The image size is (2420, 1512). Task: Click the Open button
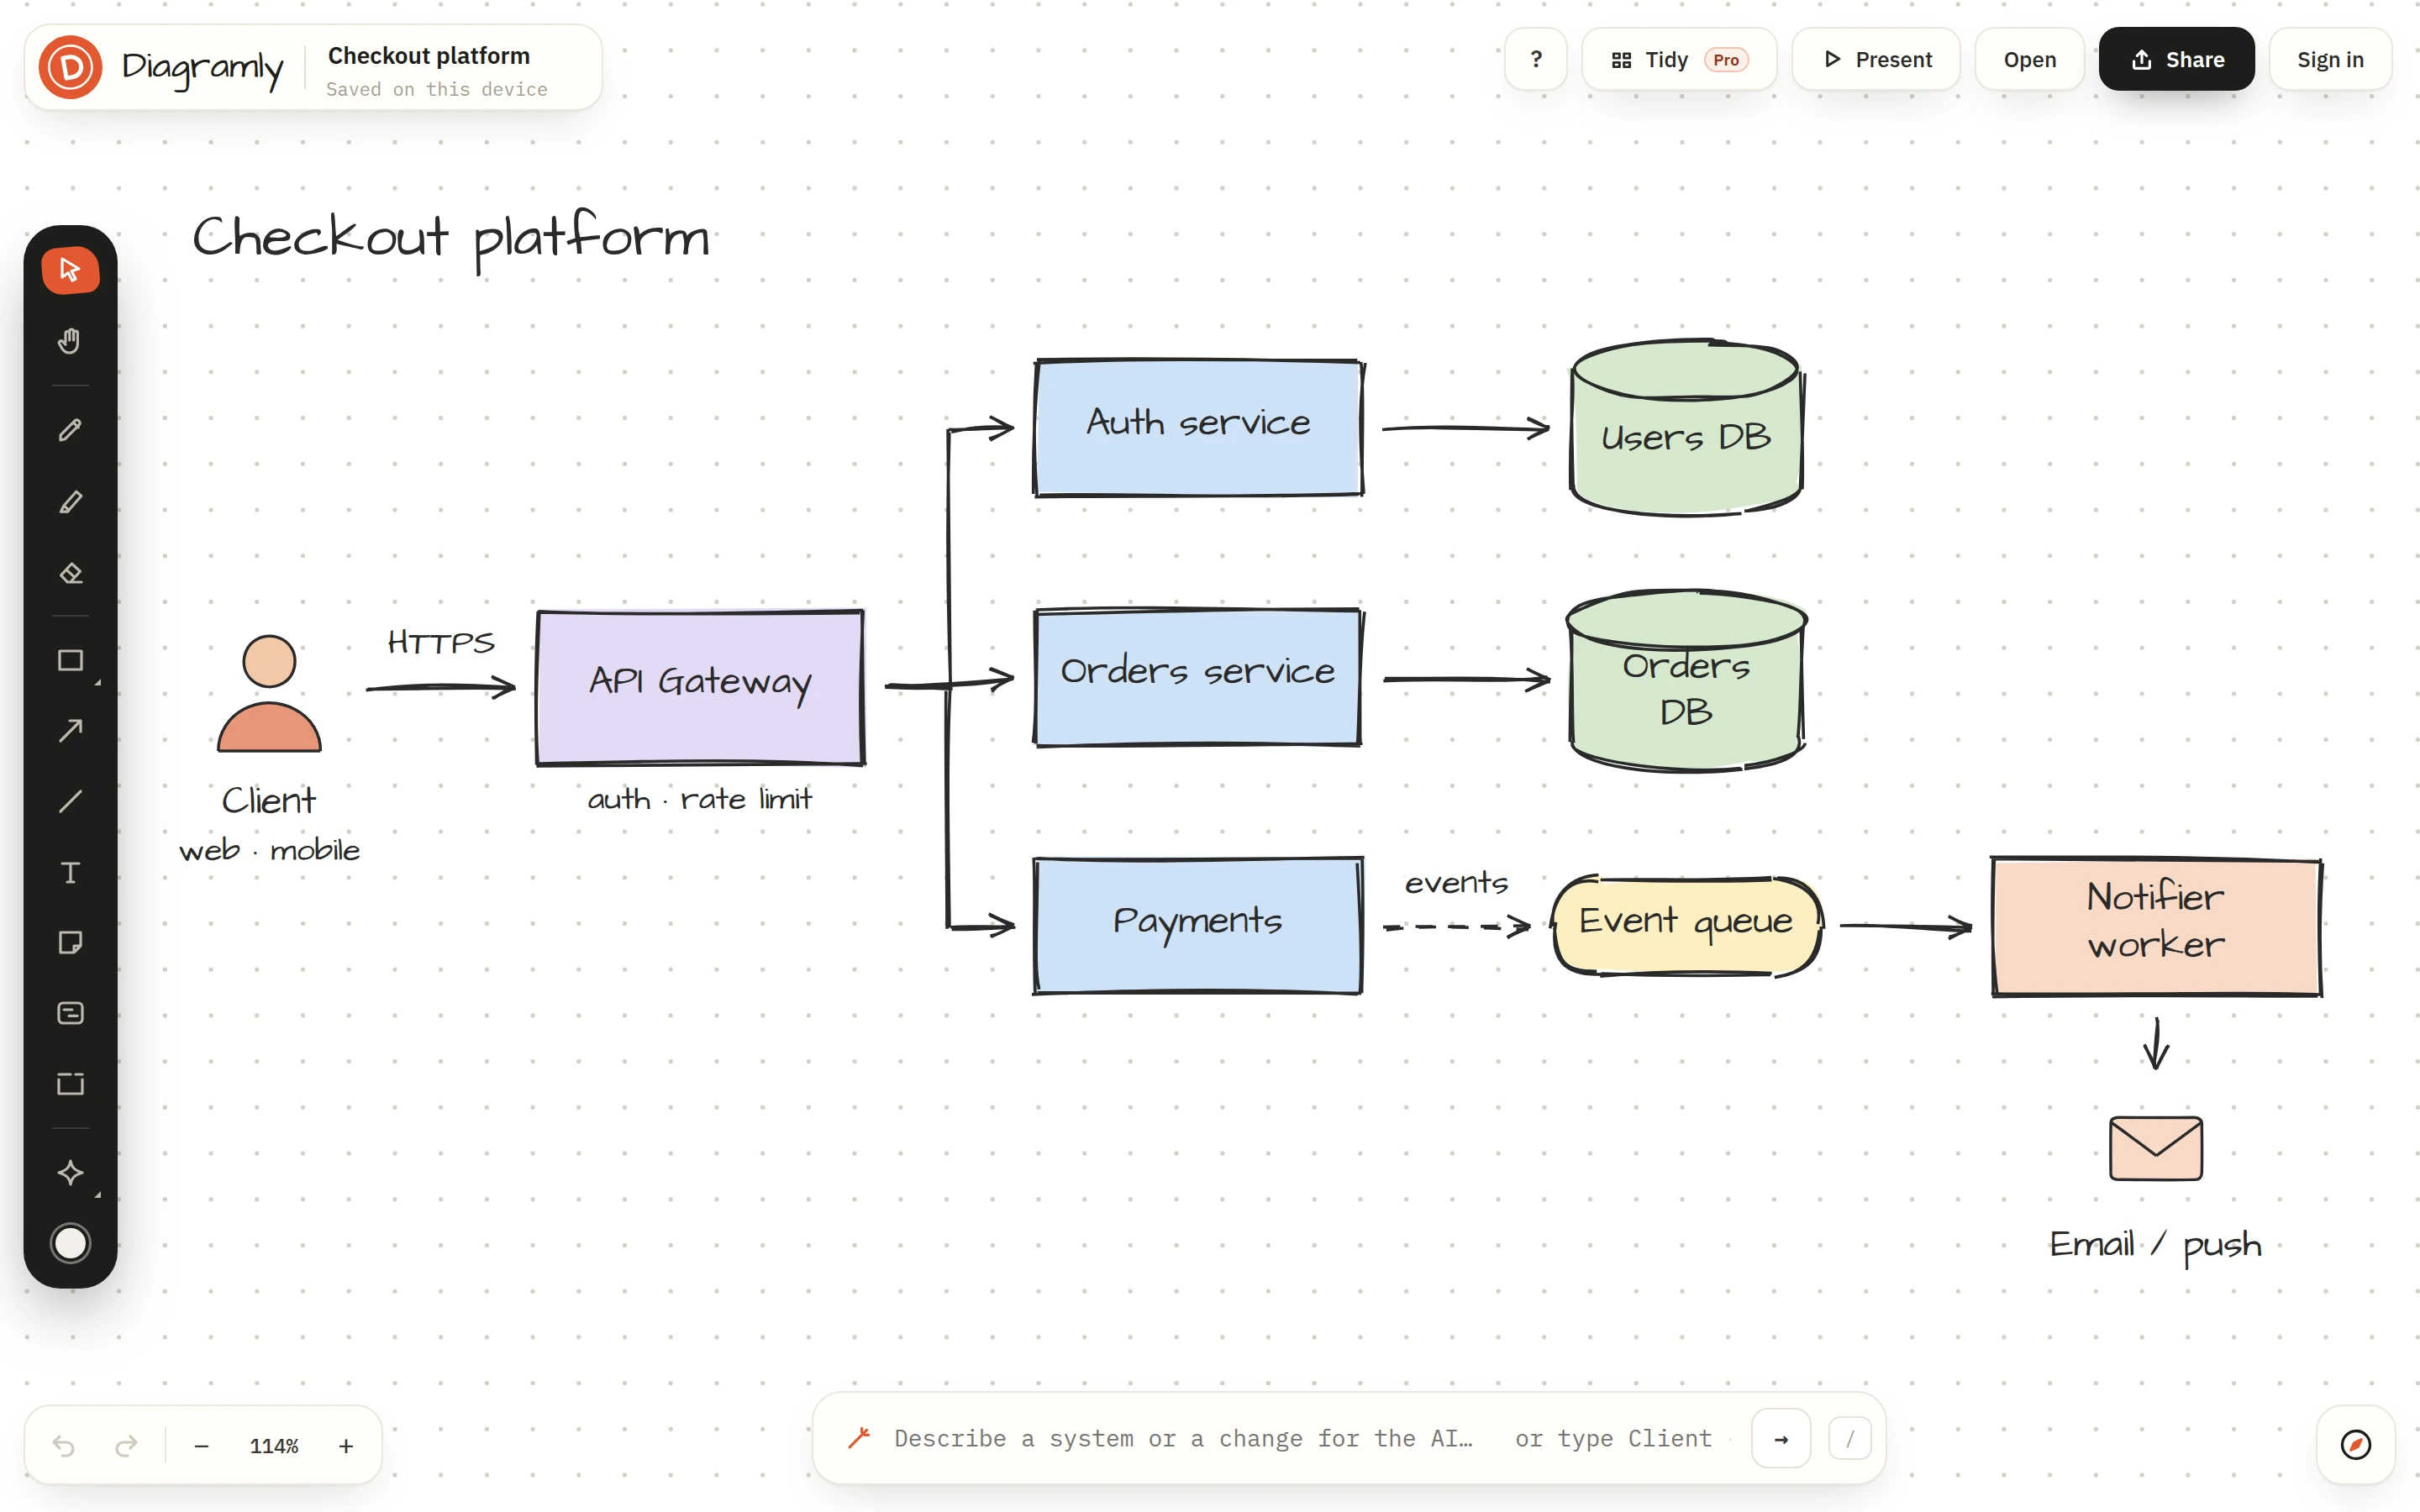[2029, 60]
